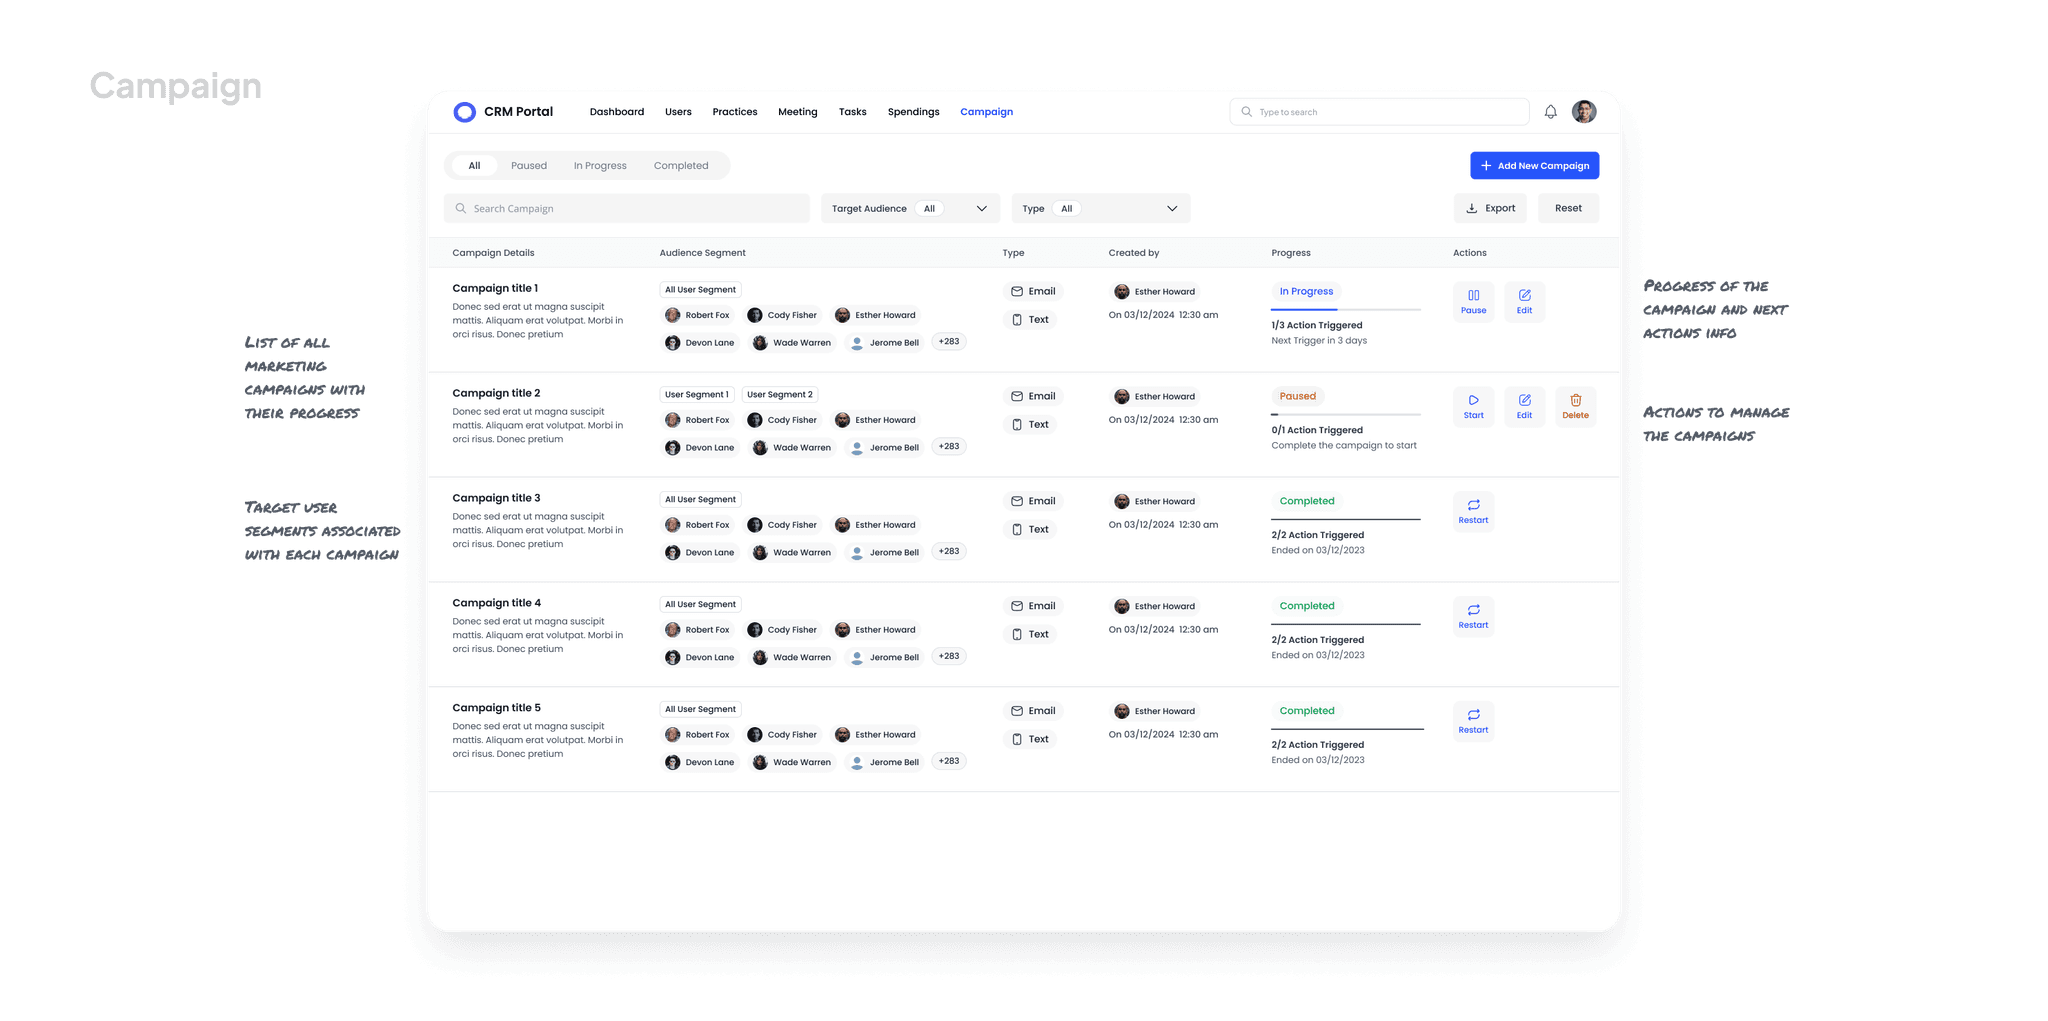Image resolution: width=2048 pixels, height=1021 pixels.
Task: Pause Campaign title 1
Action: (x=1473, y=301)
